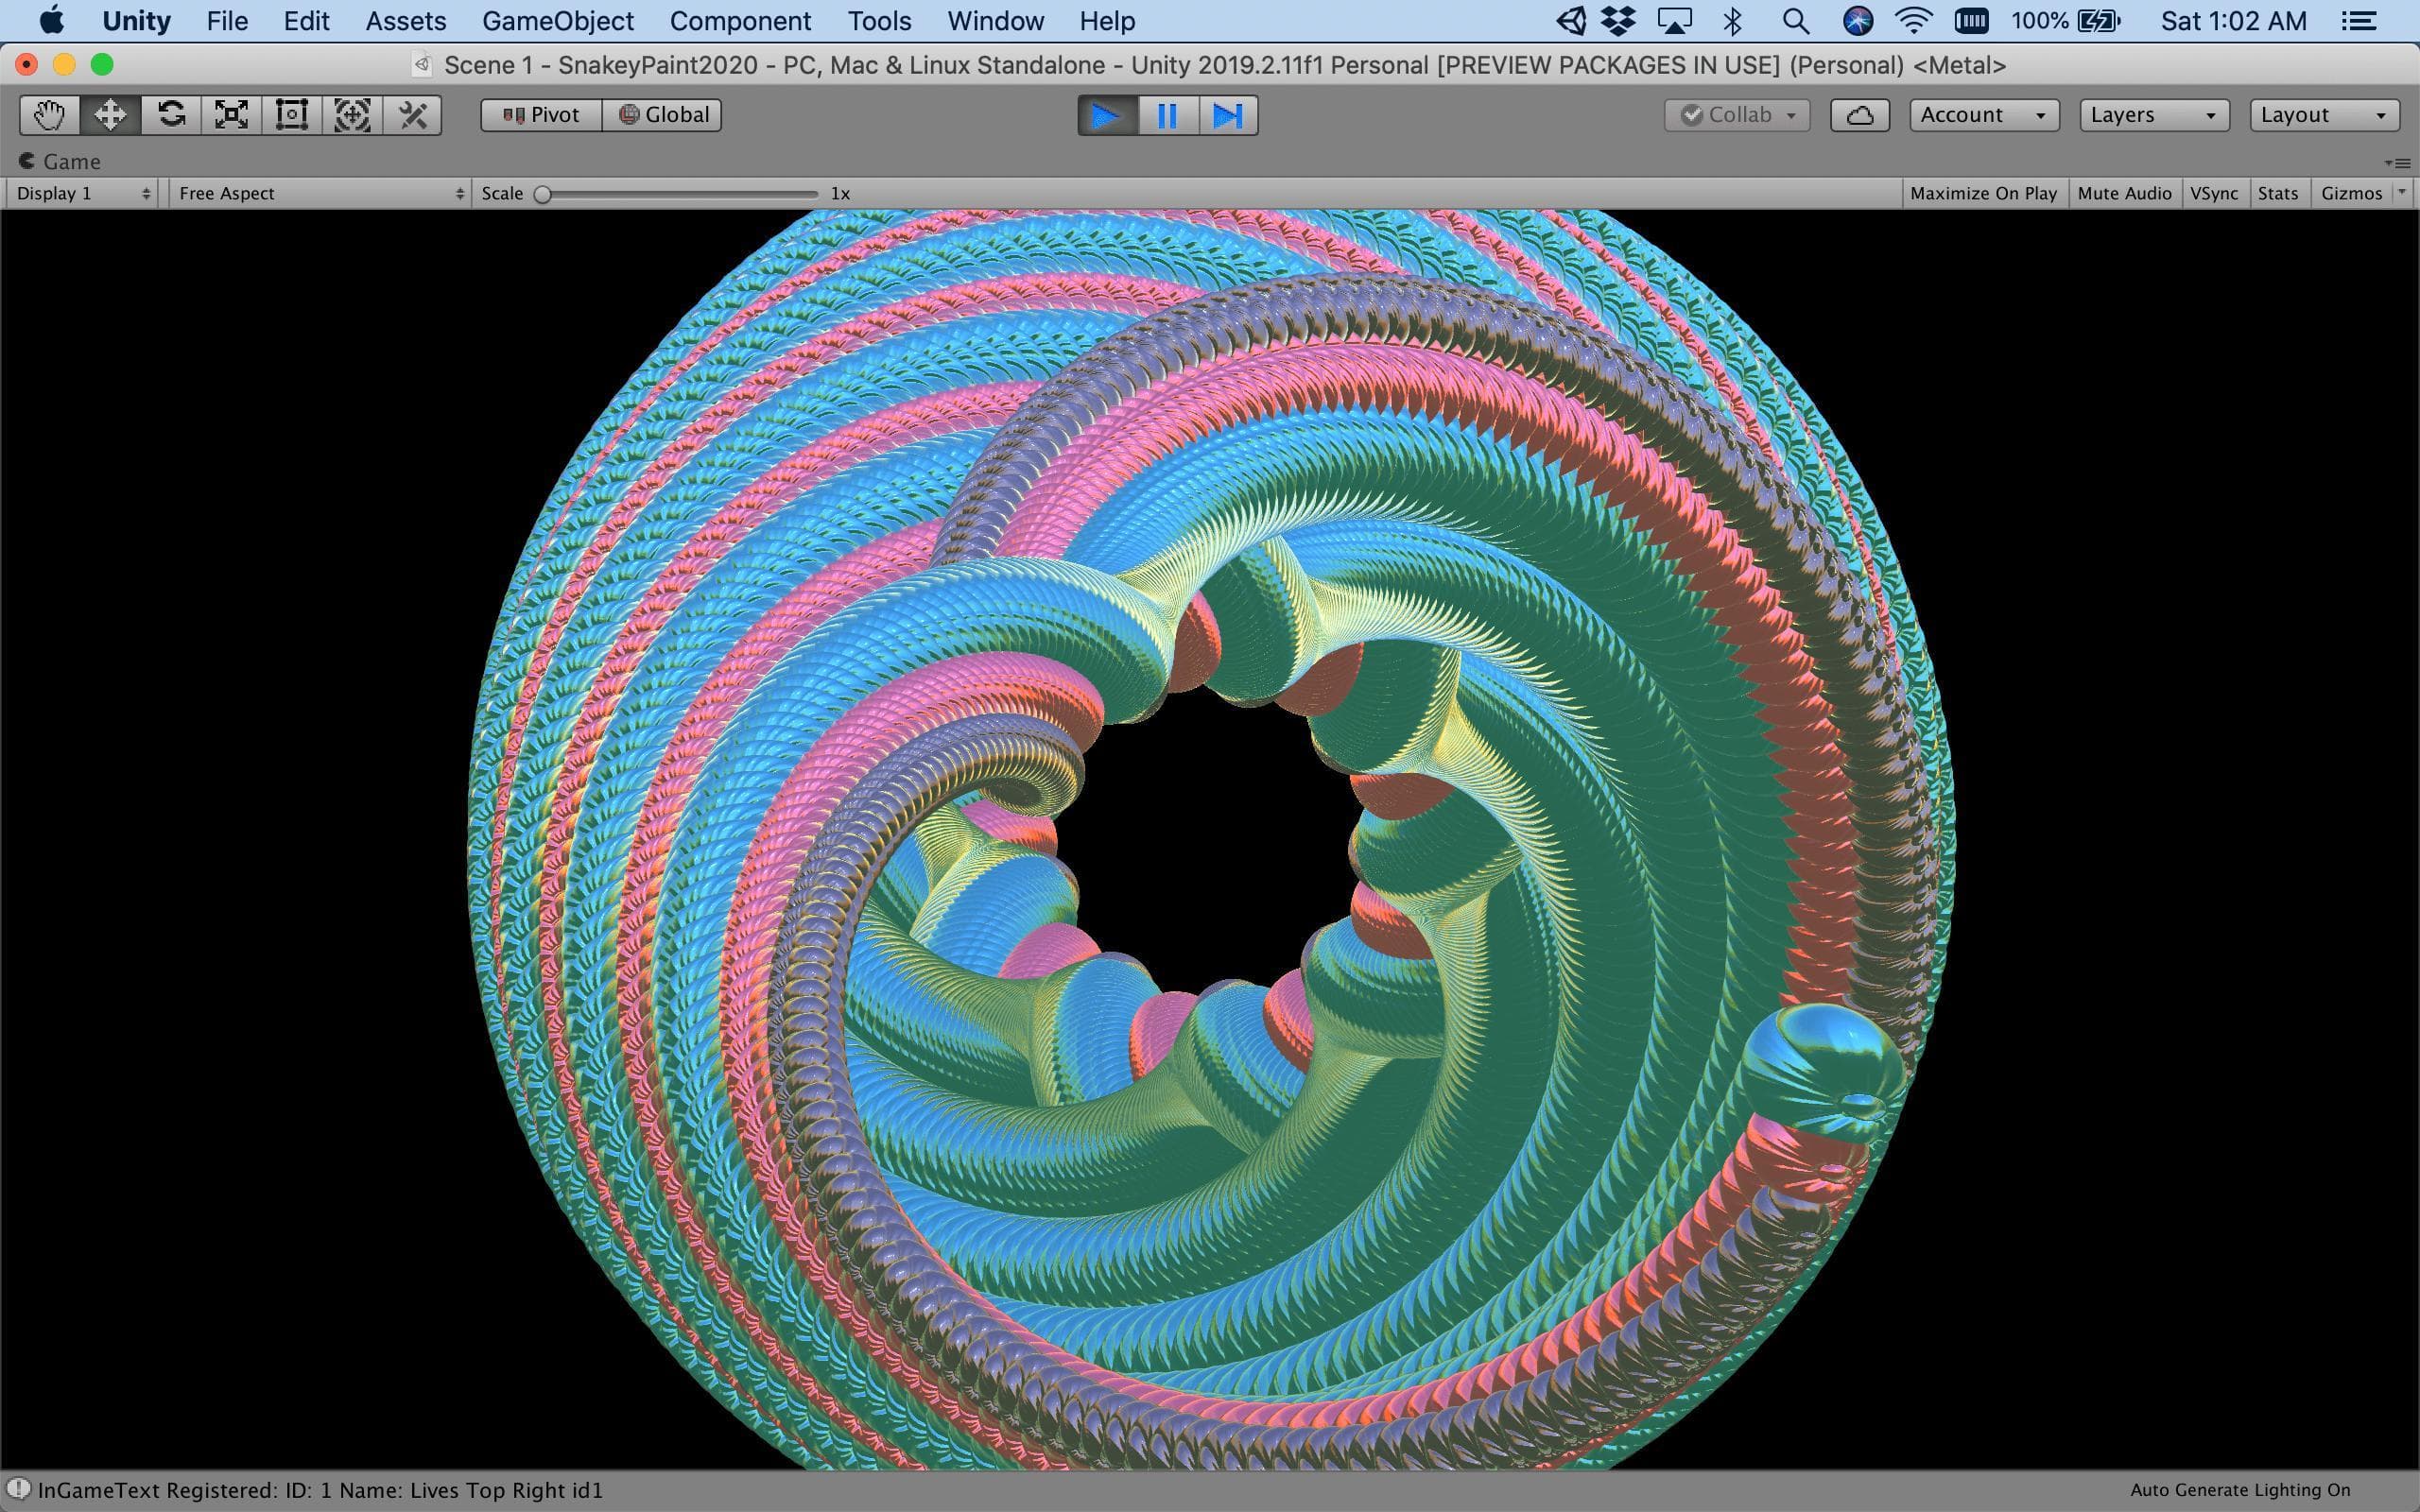Image resolution: width=2420 pixels, height=1512 pixels.
Task: Open the Help menu
Action: click(x=1107, y=21)
